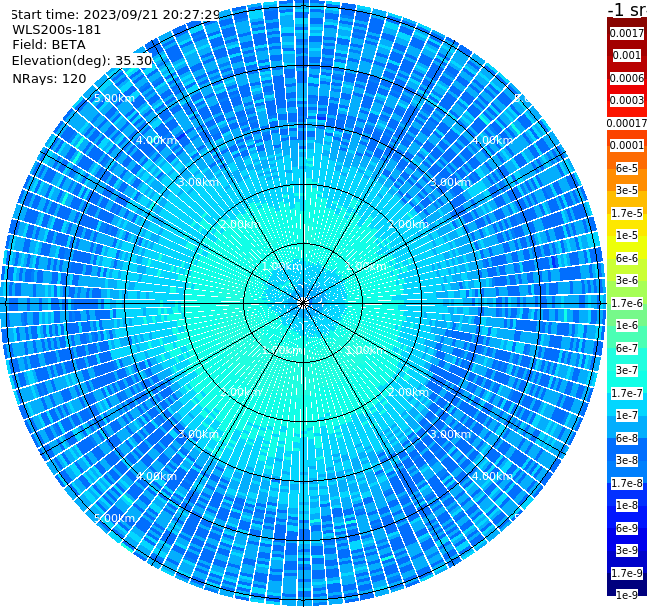This screenshot has width=647, height=607.
Task: Click the 1e-6 colorbar tick
Action: pos(627,325)
